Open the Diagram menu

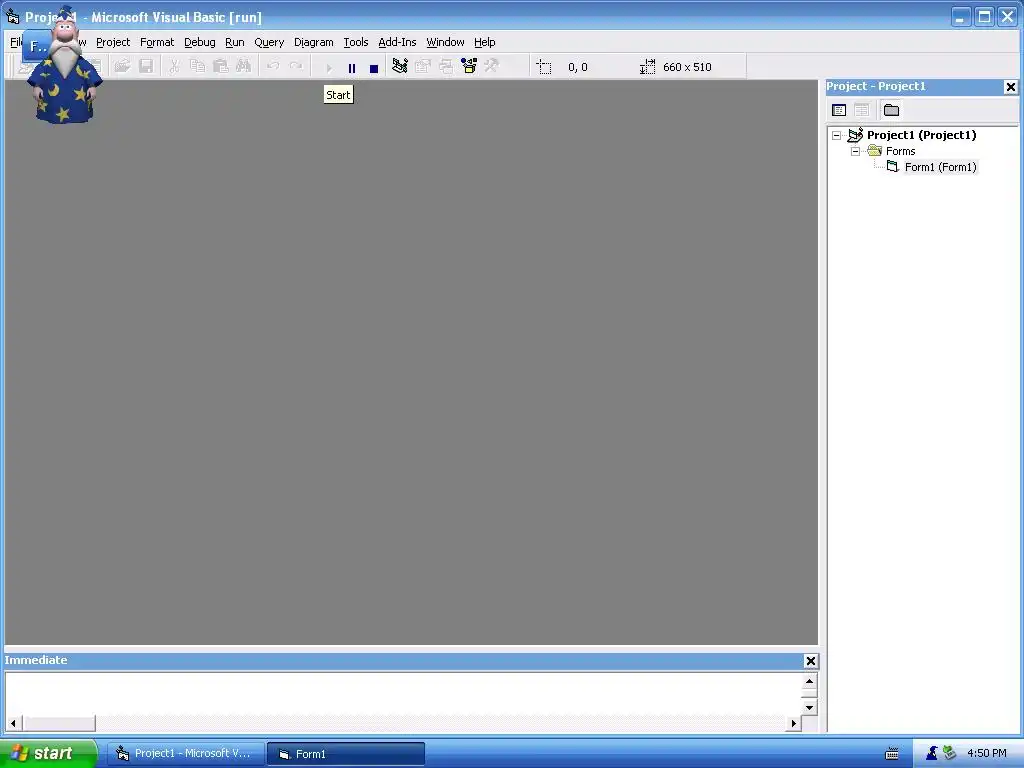313,42
